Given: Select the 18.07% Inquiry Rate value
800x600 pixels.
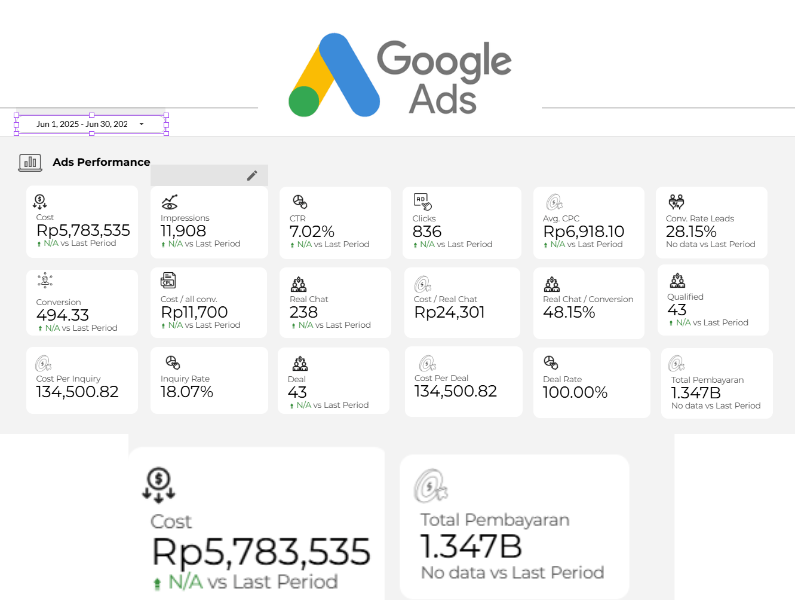Looking at the screenshot, I should coord(187,392).
